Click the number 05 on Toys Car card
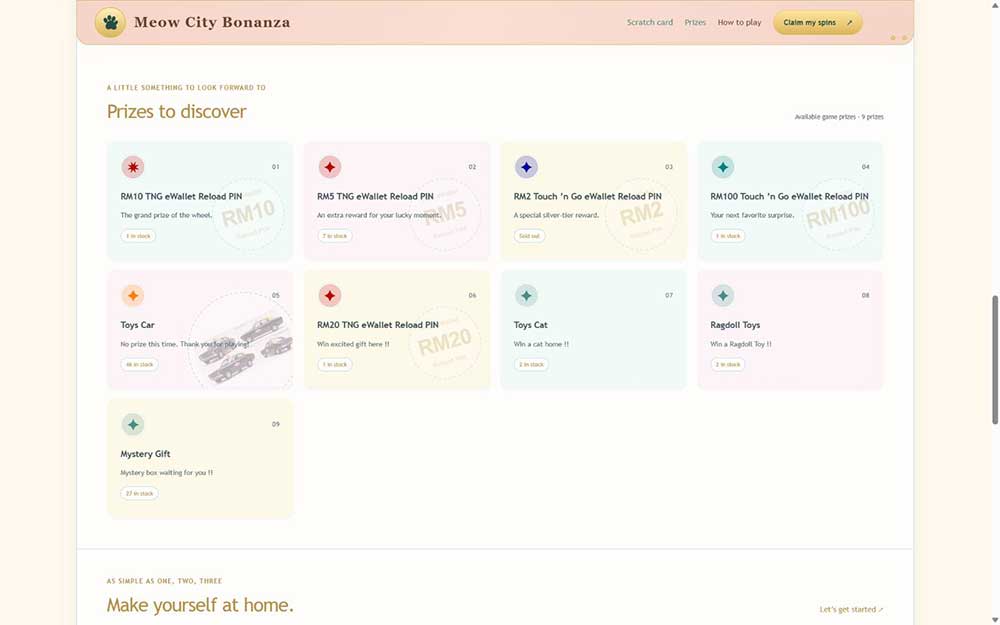Viewport: 1000px width, 625px height. pyautogui.click(x=276, y=295)
